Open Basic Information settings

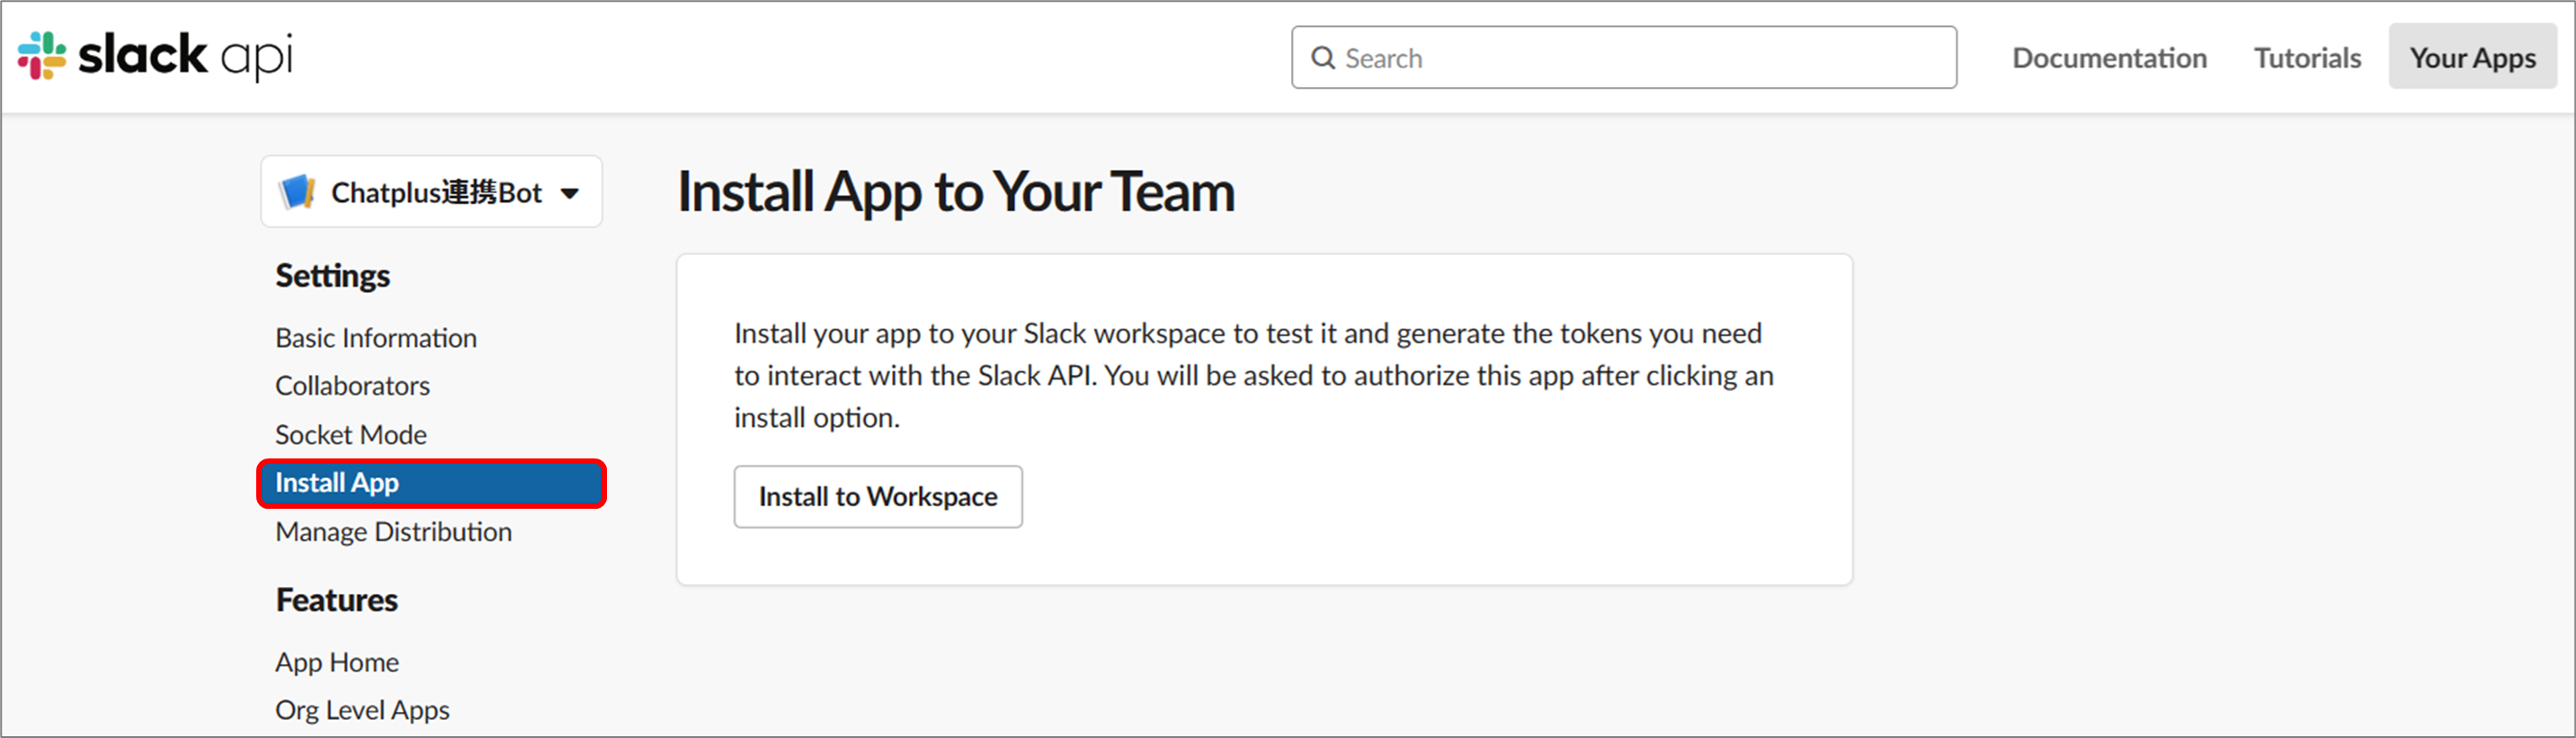click(376, 338)
